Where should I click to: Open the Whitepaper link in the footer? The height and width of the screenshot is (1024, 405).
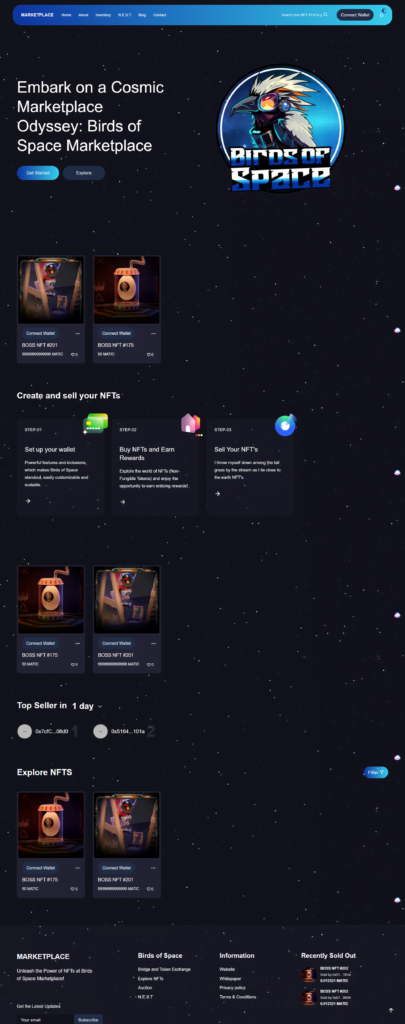[x=229, y=978]
